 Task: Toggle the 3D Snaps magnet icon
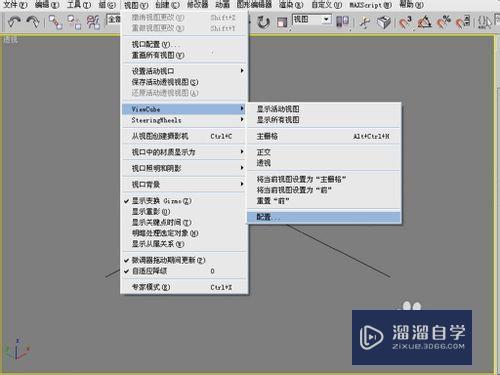(405, 22)
